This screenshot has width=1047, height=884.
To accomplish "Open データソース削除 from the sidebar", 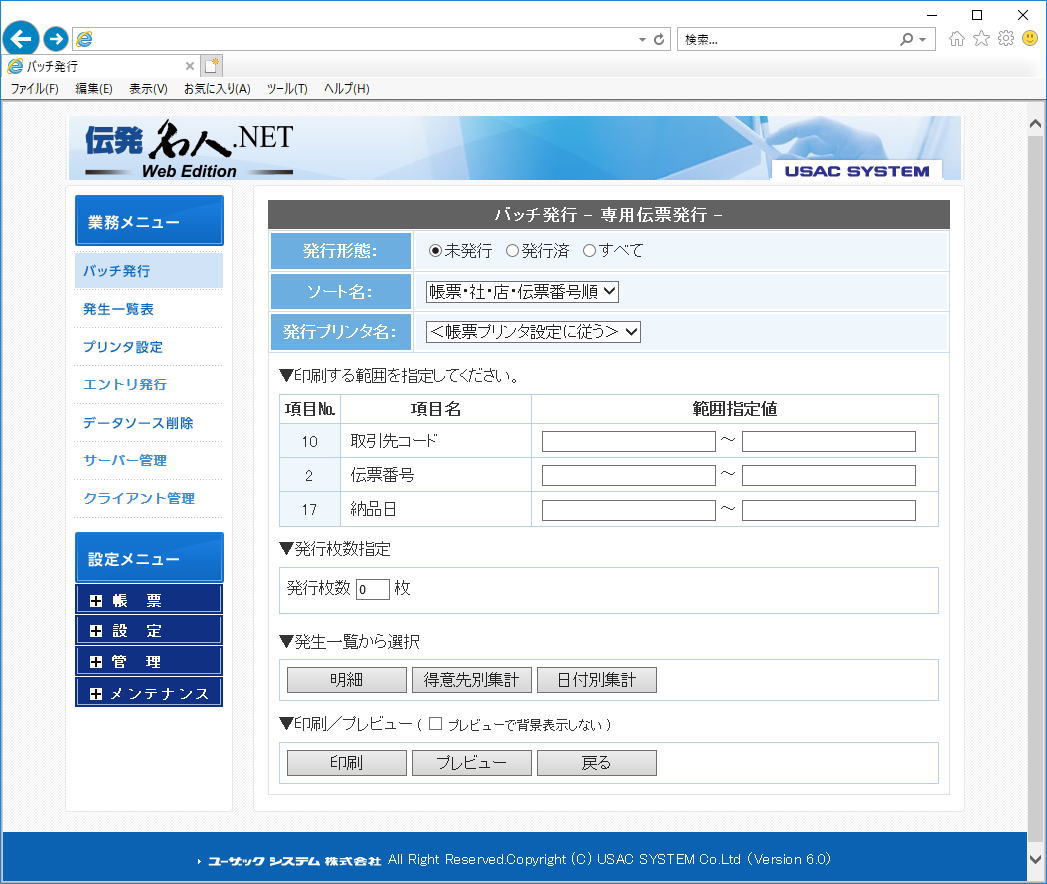I will click(138, 423).
